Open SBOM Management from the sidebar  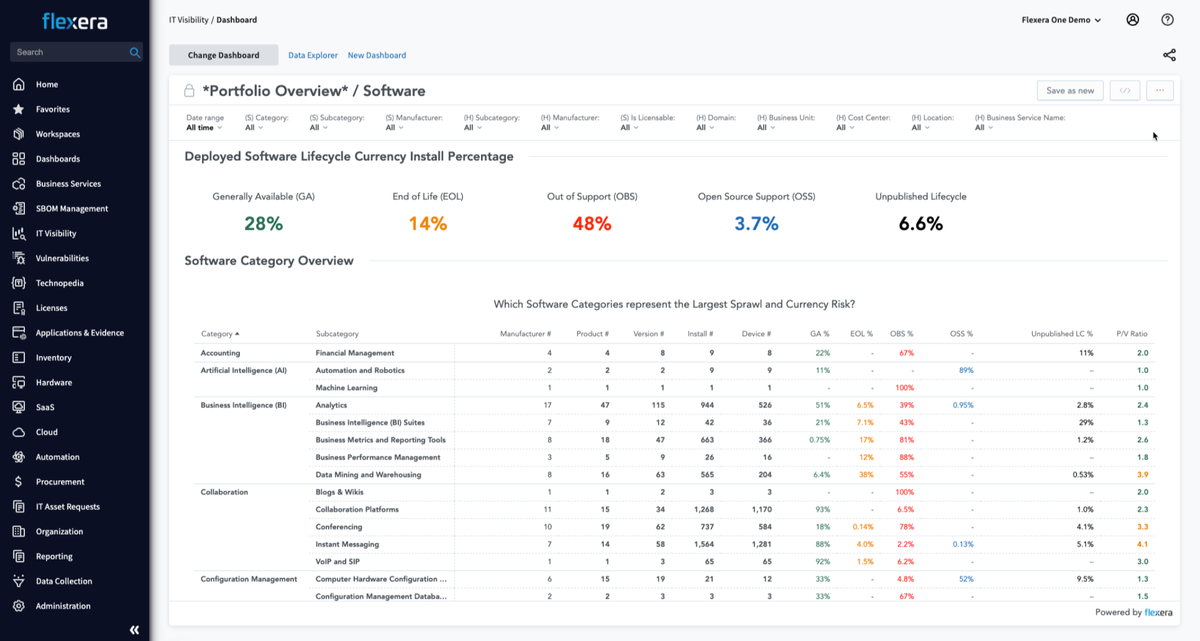[x=19, y=208]
